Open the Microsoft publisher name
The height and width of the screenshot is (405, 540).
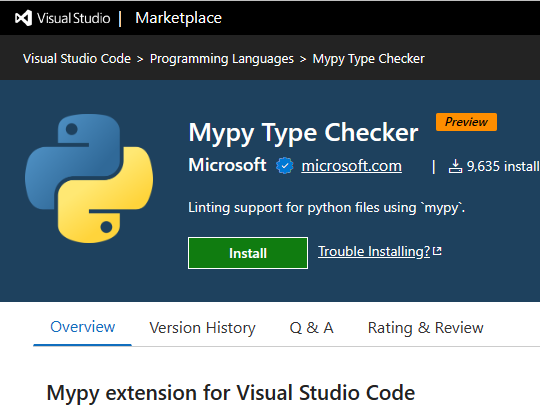click(227, 165)
